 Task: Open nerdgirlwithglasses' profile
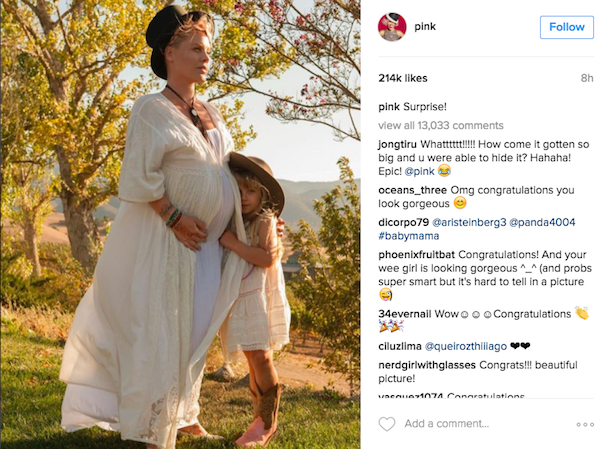tap(427, 365)
